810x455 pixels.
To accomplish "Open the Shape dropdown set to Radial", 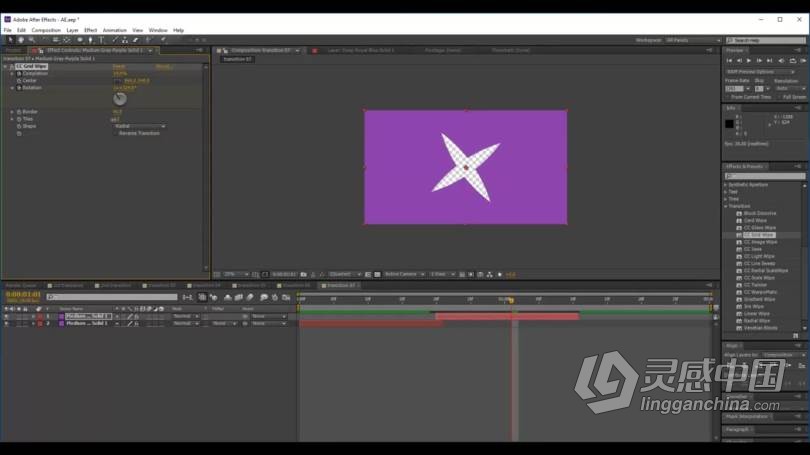I will tap(138, 126).
